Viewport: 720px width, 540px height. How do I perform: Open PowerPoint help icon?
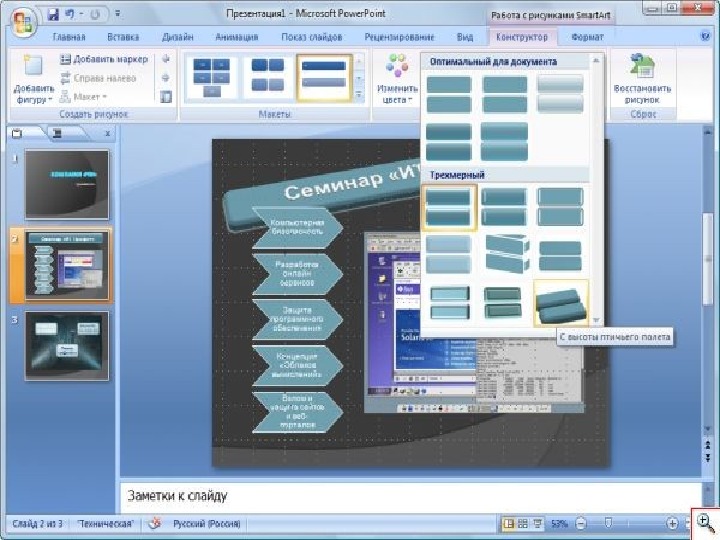[x=706, y=36]
